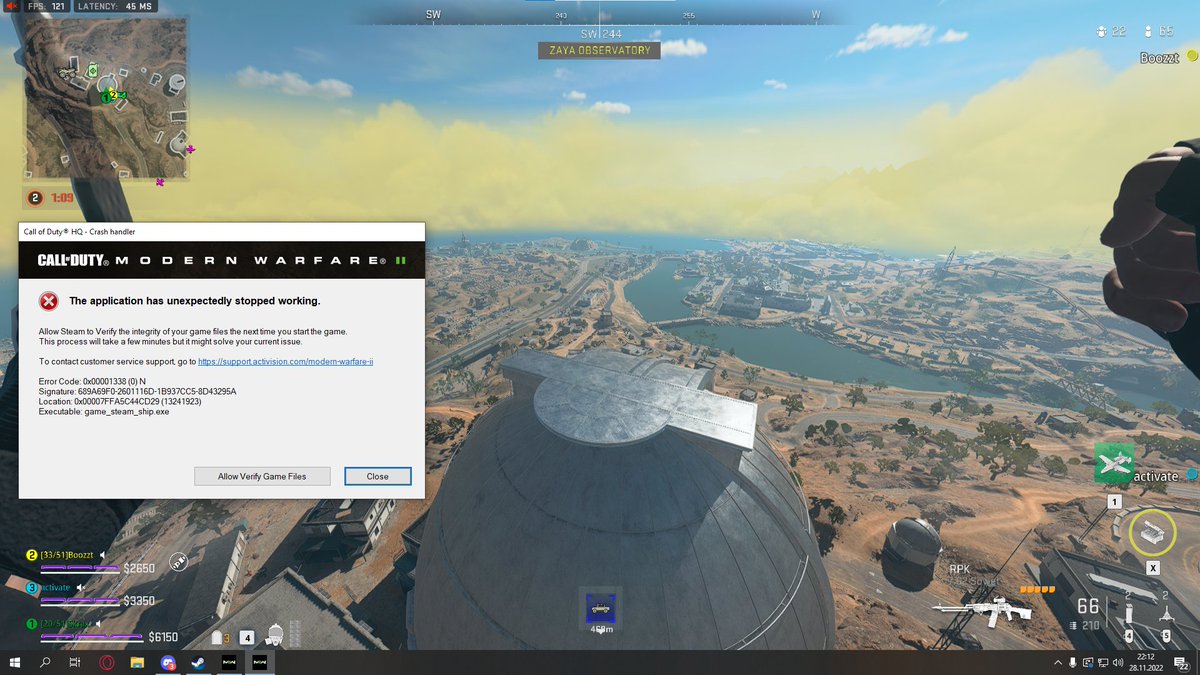Click the Modern Warfare II taskbar icon beside Steam
The width and height of the screenshot is (1200, 675).
229,663
